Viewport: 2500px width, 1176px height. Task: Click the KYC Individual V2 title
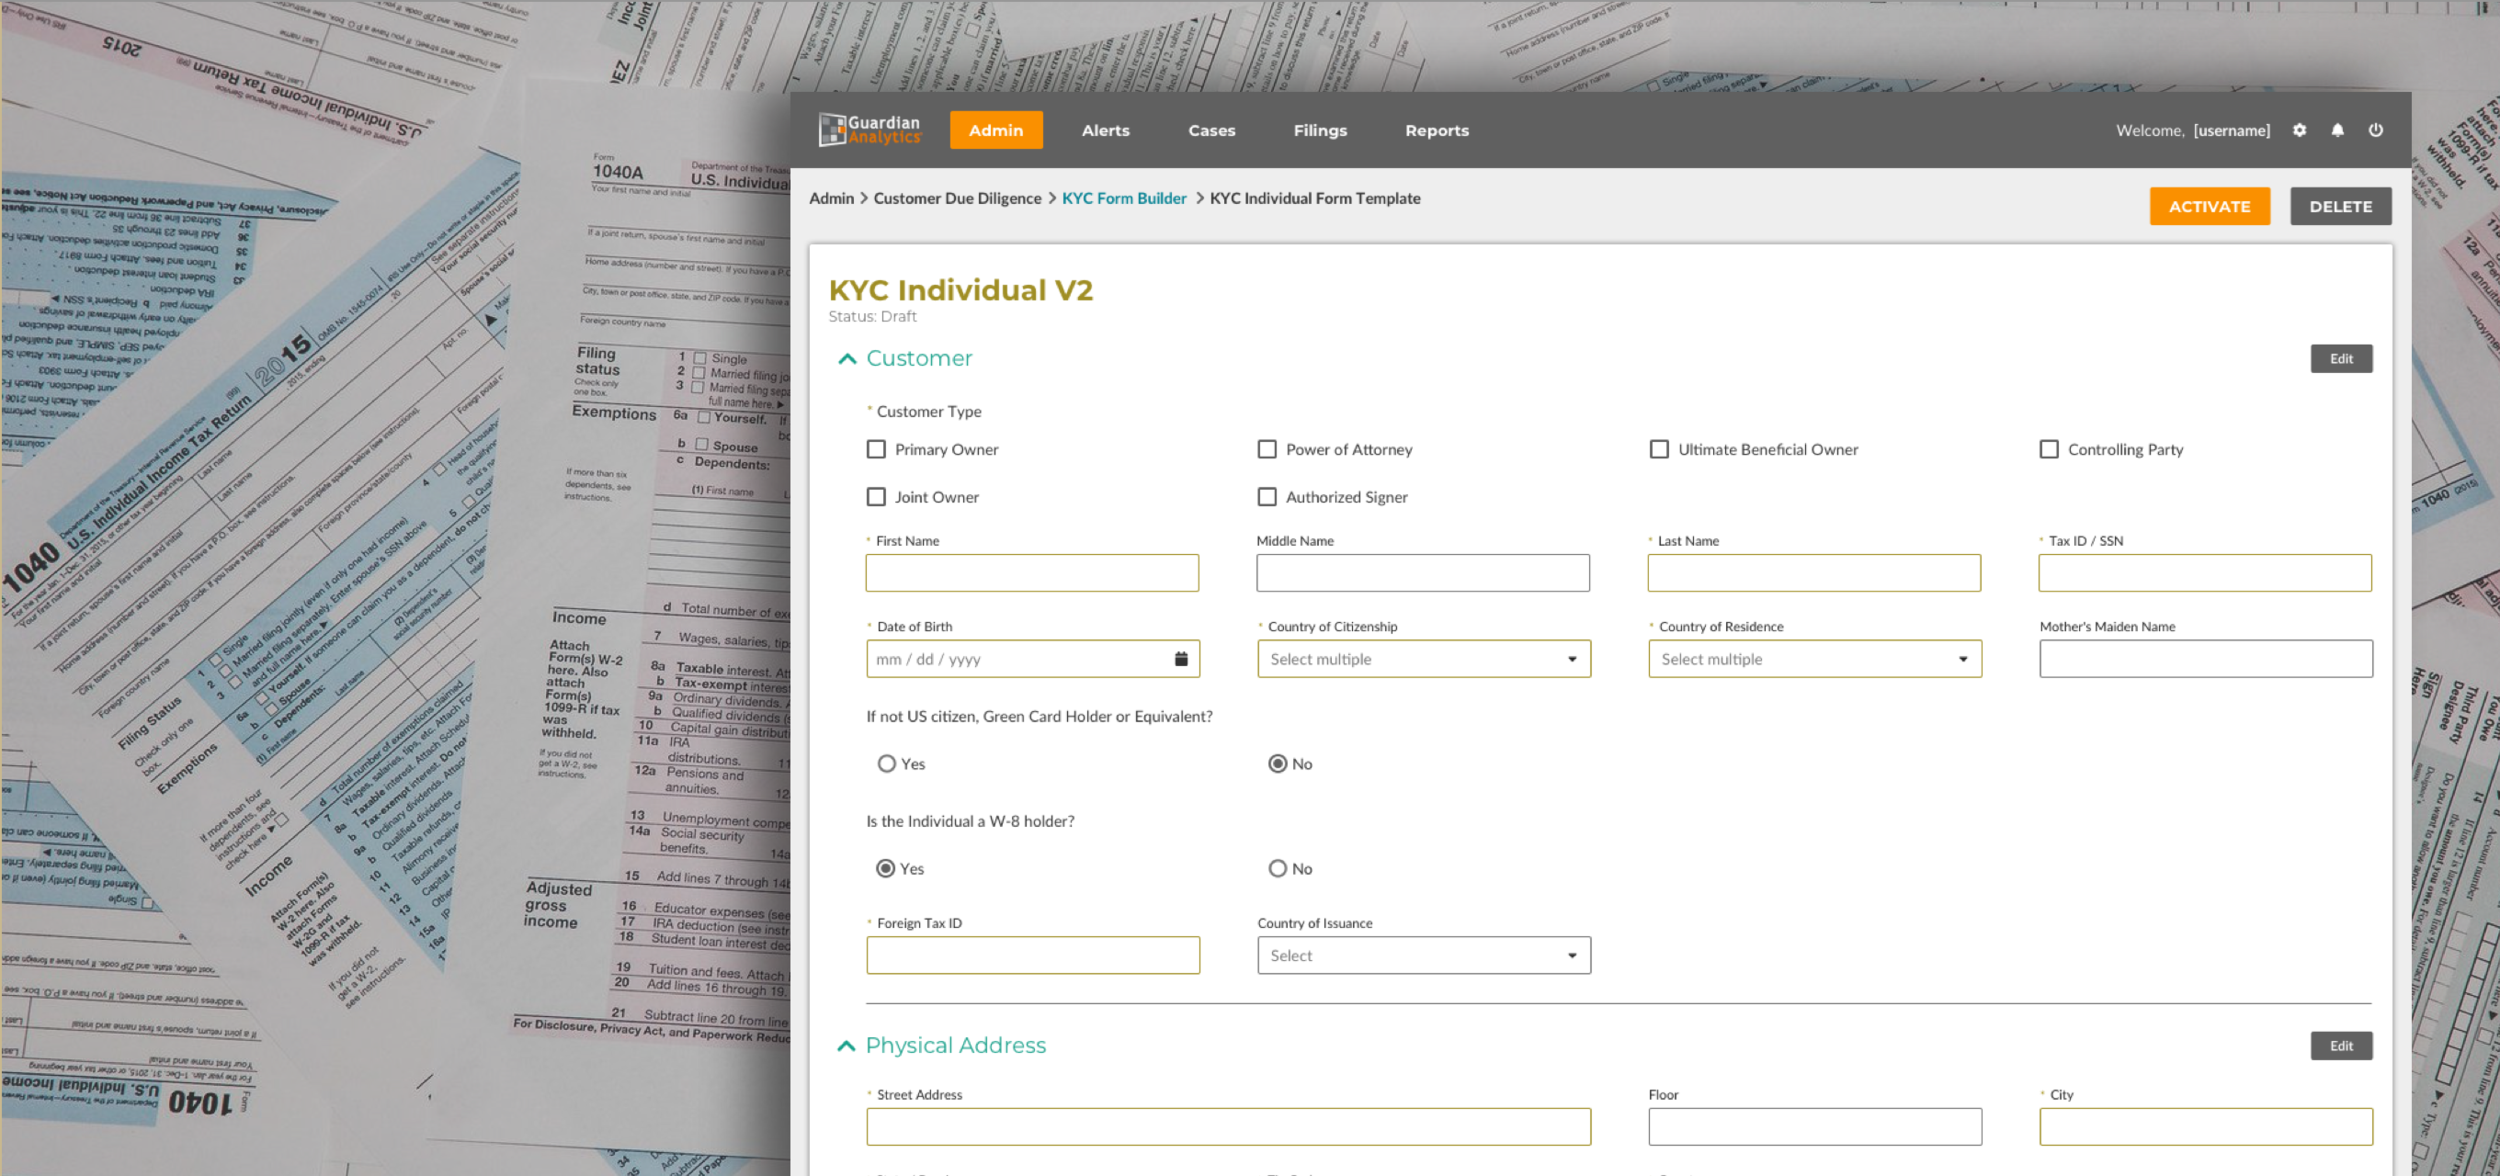coord(961,290)
